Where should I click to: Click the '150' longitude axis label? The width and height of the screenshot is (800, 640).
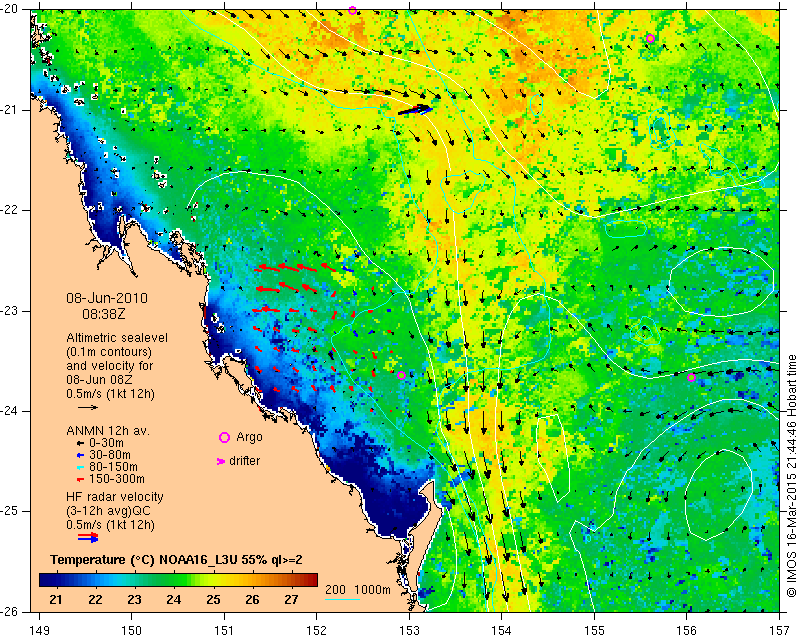click(132, 631)
